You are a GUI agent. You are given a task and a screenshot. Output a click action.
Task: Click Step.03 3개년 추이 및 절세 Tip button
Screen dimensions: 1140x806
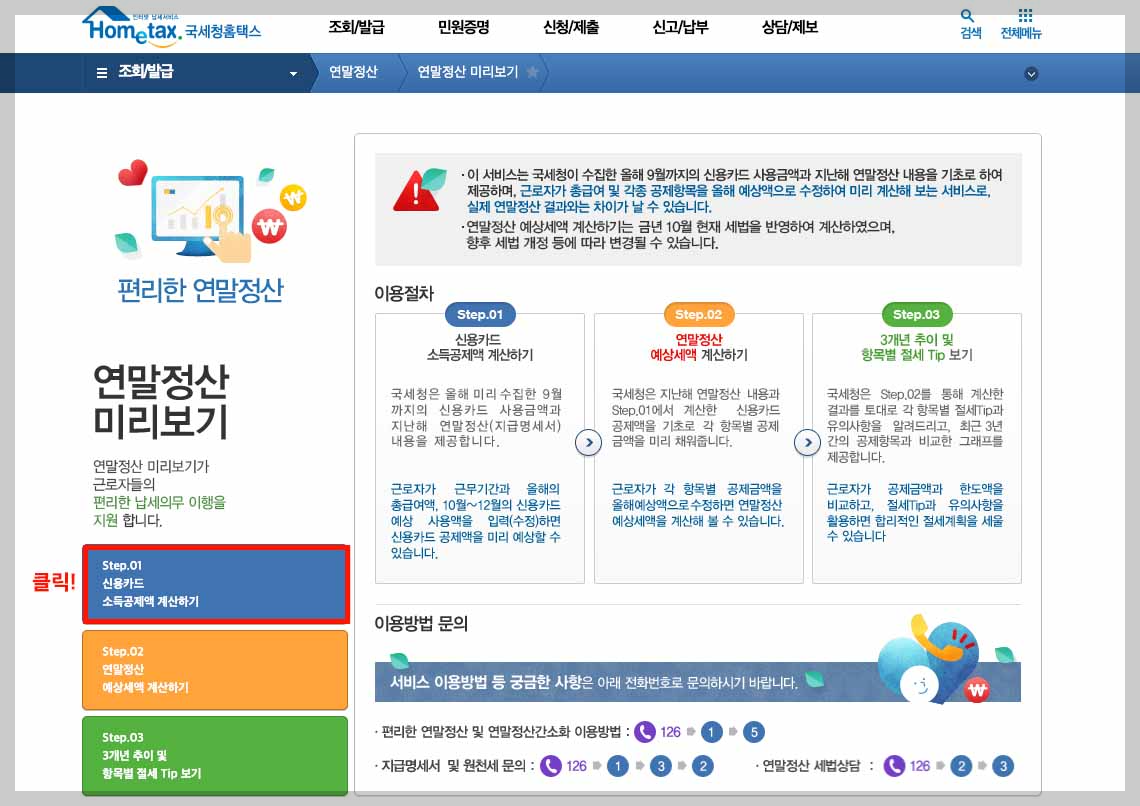coord(215,755)
